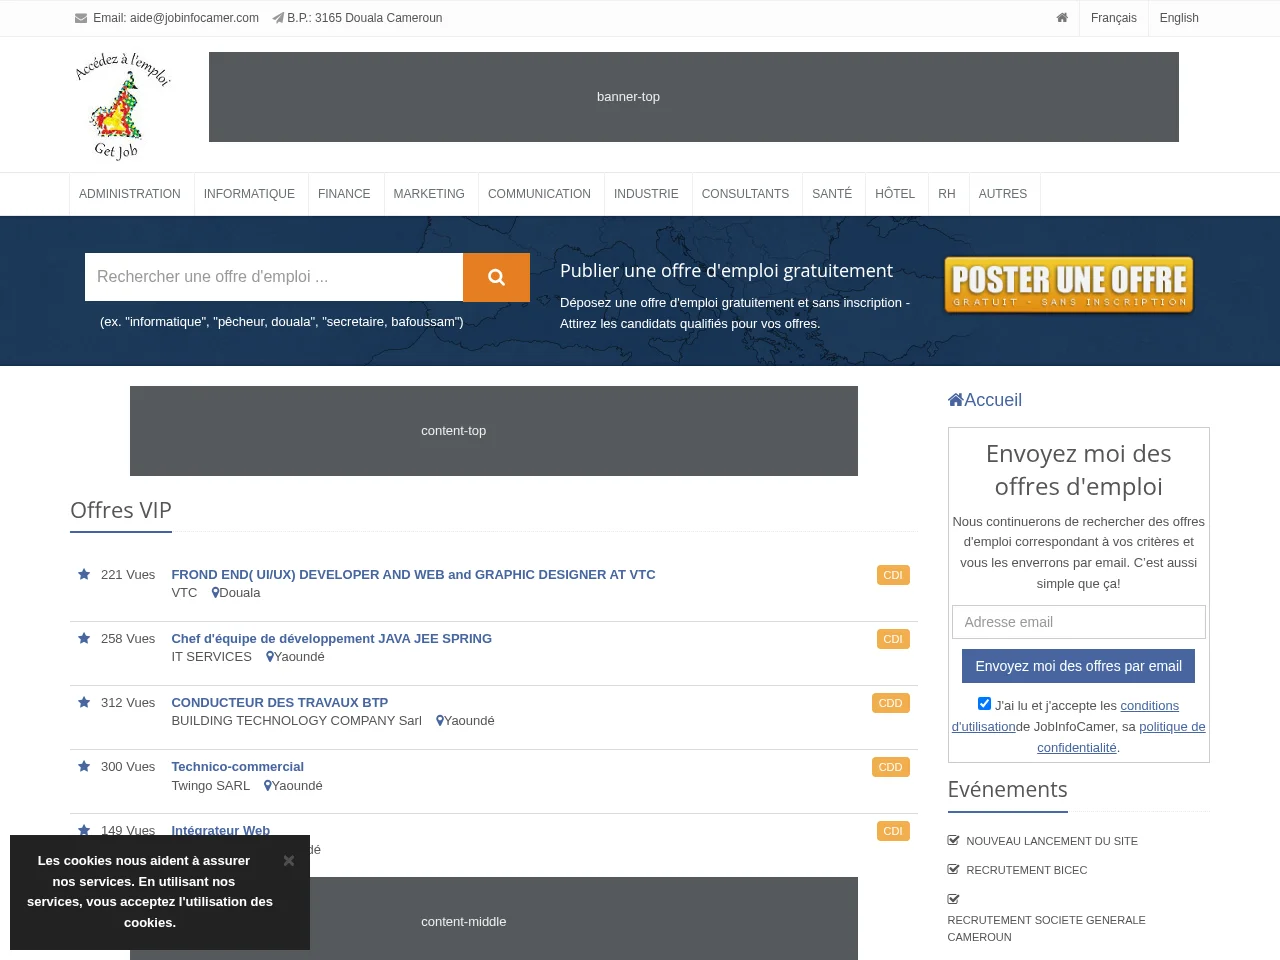Image resolution: width=1280 pixels, height=960 pixels.
Task: Click the star icon beside 221 Vues
Action: tap(84, 574)
